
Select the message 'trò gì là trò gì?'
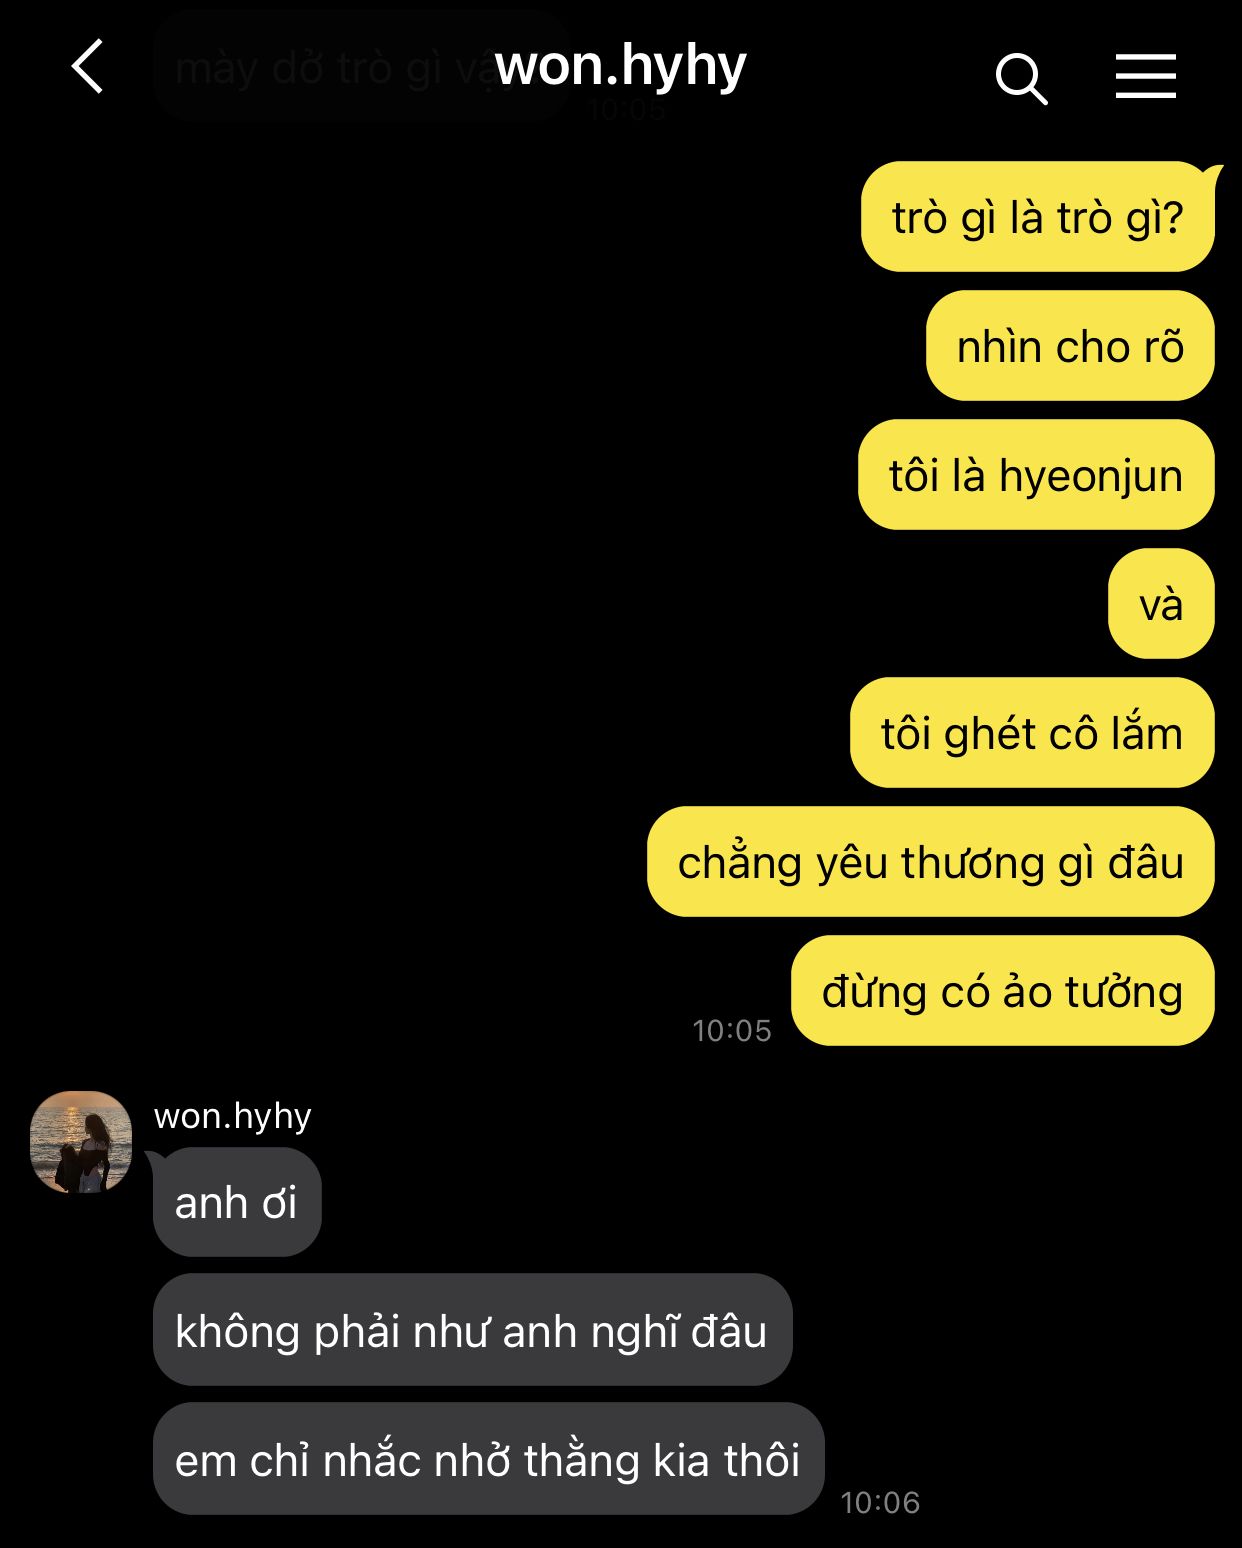[1038, 217]
